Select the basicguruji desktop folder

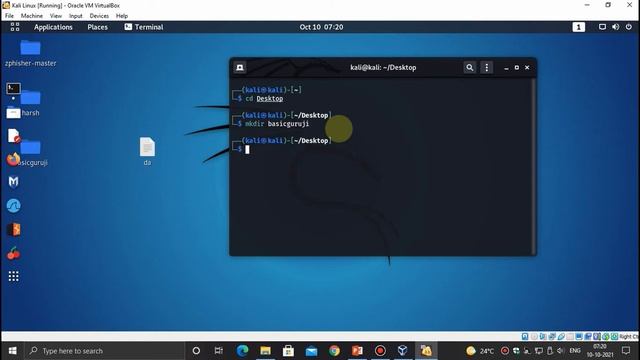pyautogui.click(x=31, y=153)
